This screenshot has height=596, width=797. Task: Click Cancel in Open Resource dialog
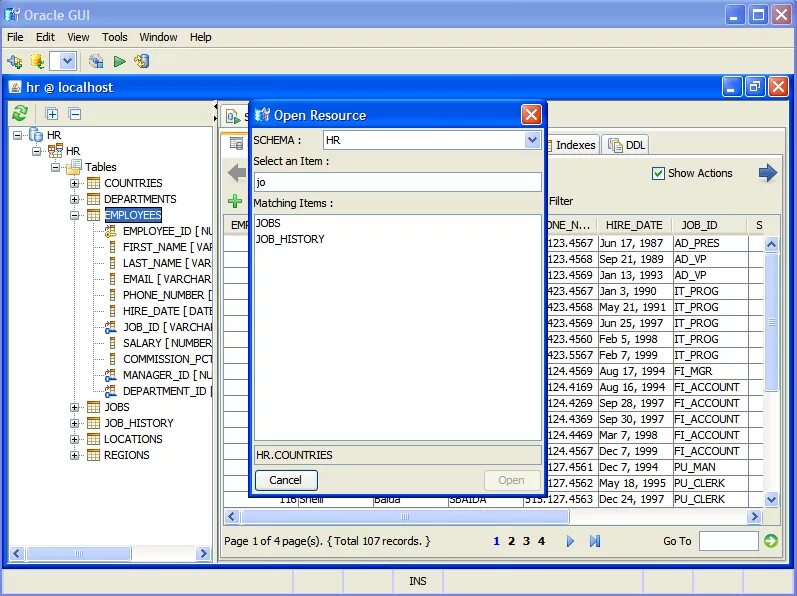coord(286,480)
